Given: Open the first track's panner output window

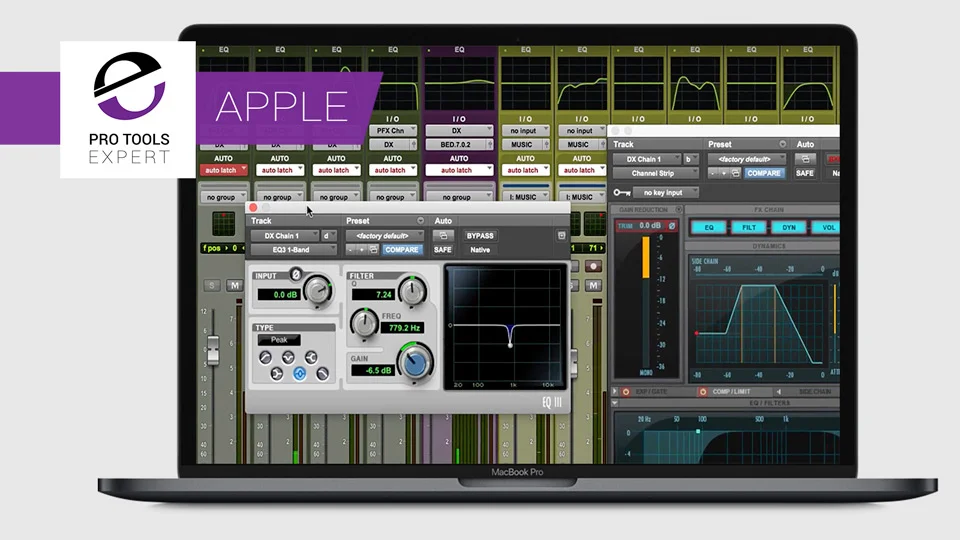Looking at the screenshot, I should pos(223,223).
